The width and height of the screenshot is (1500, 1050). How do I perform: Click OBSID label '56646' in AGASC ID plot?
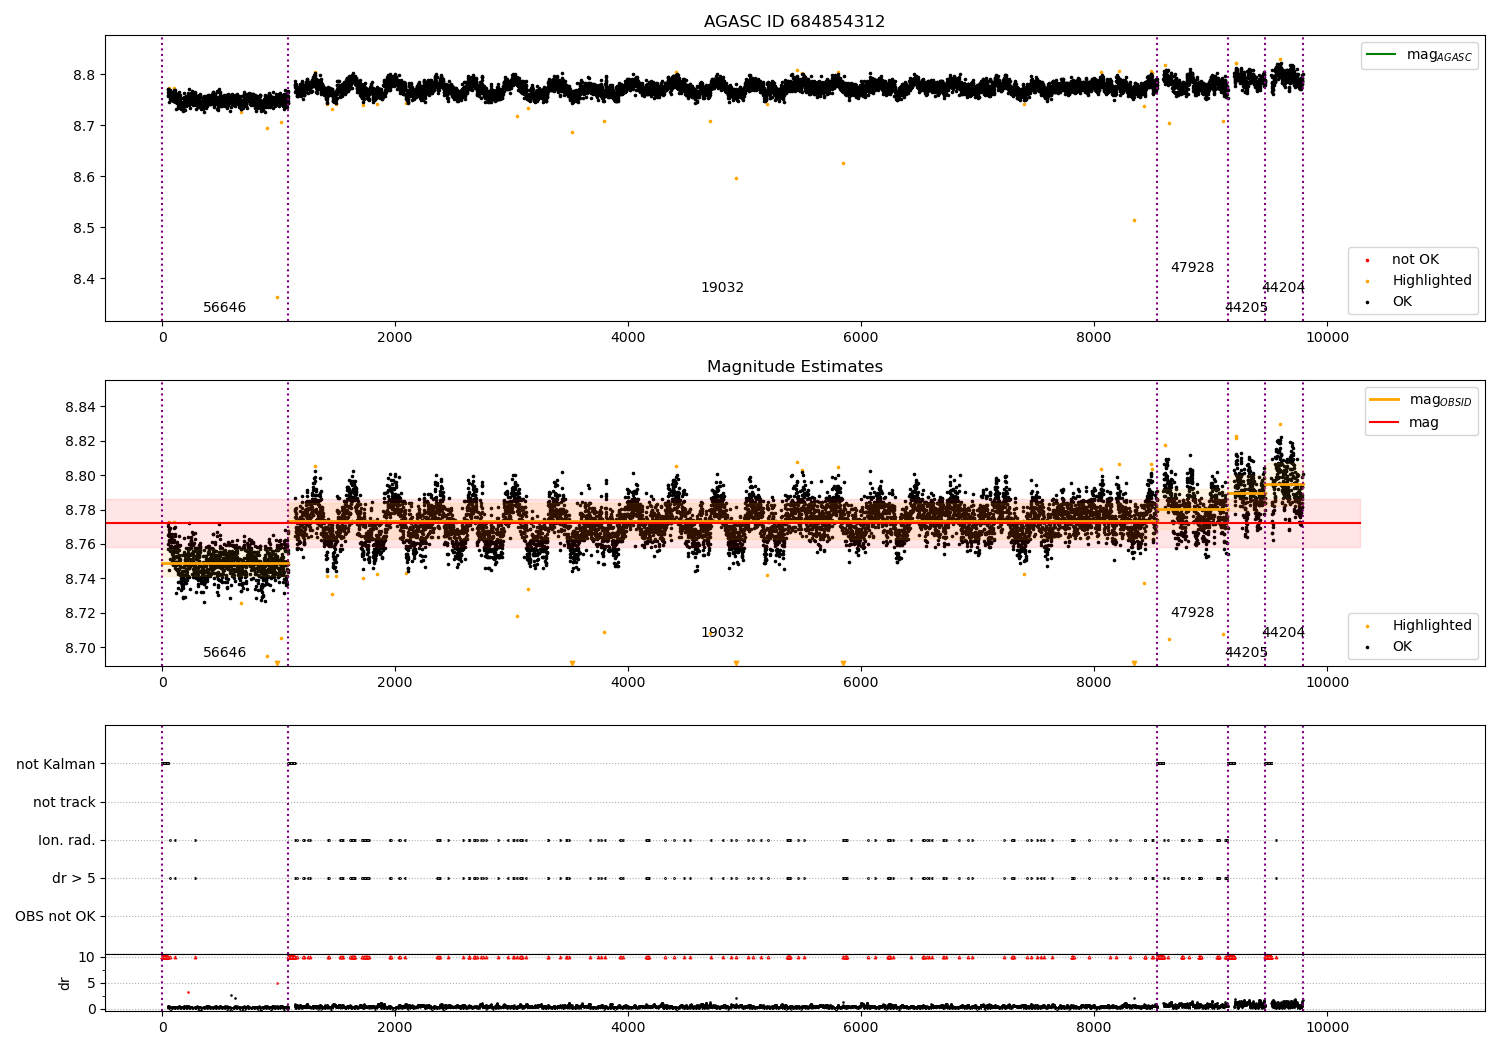pos(224,308)
